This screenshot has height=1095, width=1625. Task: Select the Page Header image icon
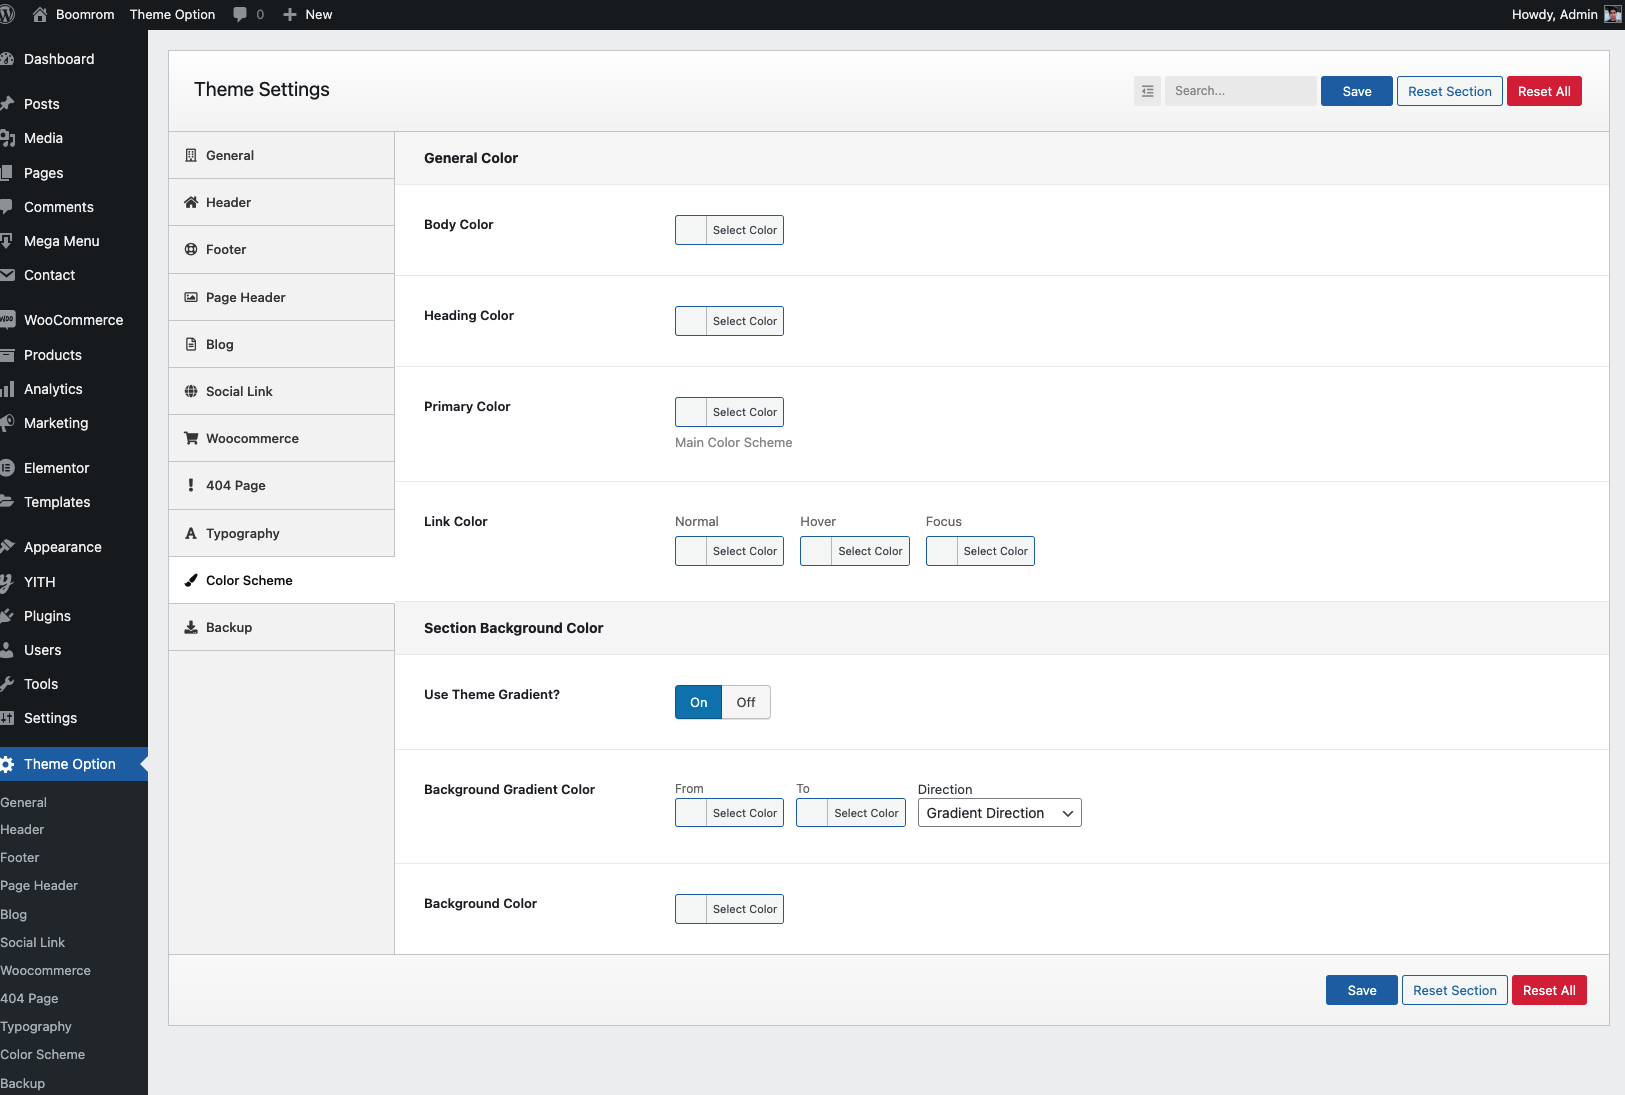pos(191,297)
